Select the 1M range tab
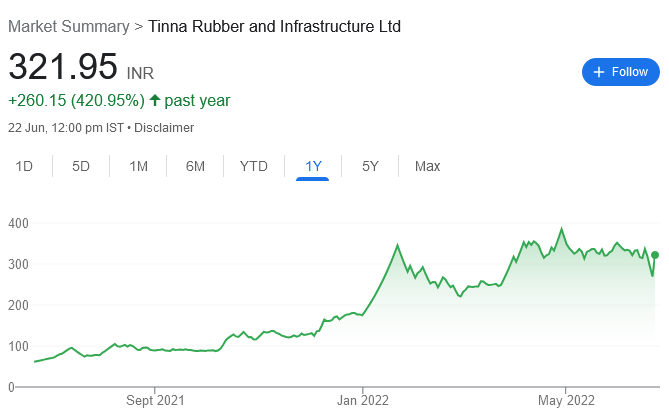The height and width of the screenshot is (414, 669). [x=139, y=166]
